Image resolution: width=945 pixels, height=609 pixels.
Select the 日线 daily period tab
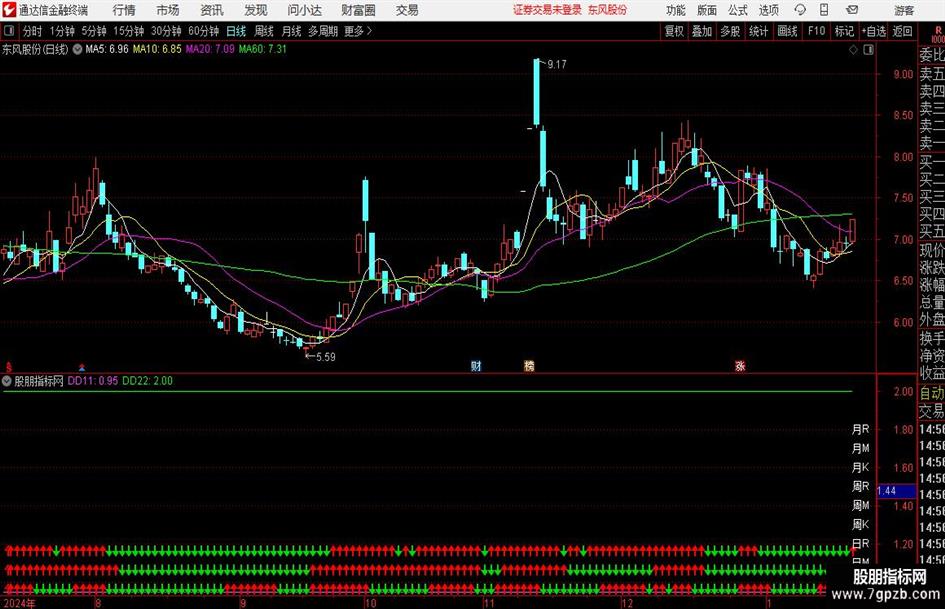coord(236,31)
